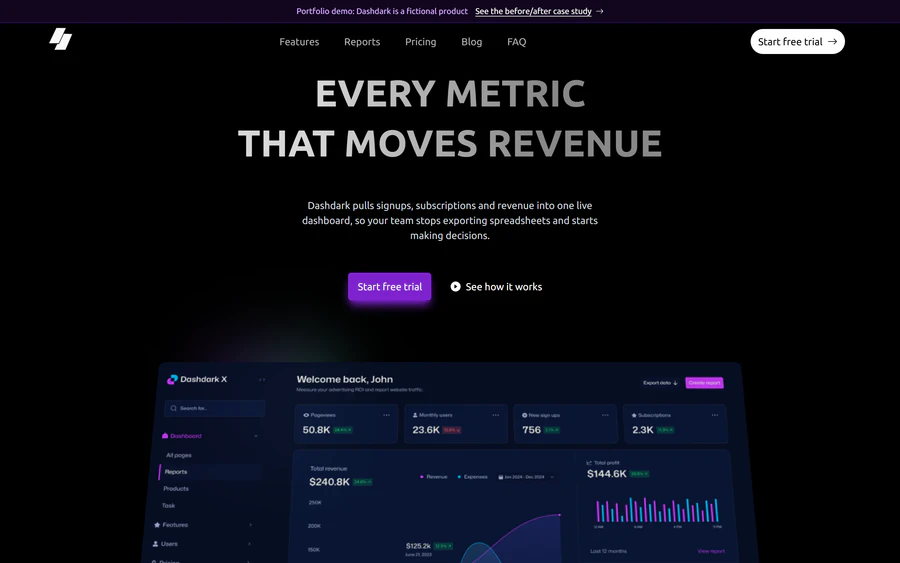Click the Create report button
Image resolution: width=900 pixels, height=563 pixels.
704,383
